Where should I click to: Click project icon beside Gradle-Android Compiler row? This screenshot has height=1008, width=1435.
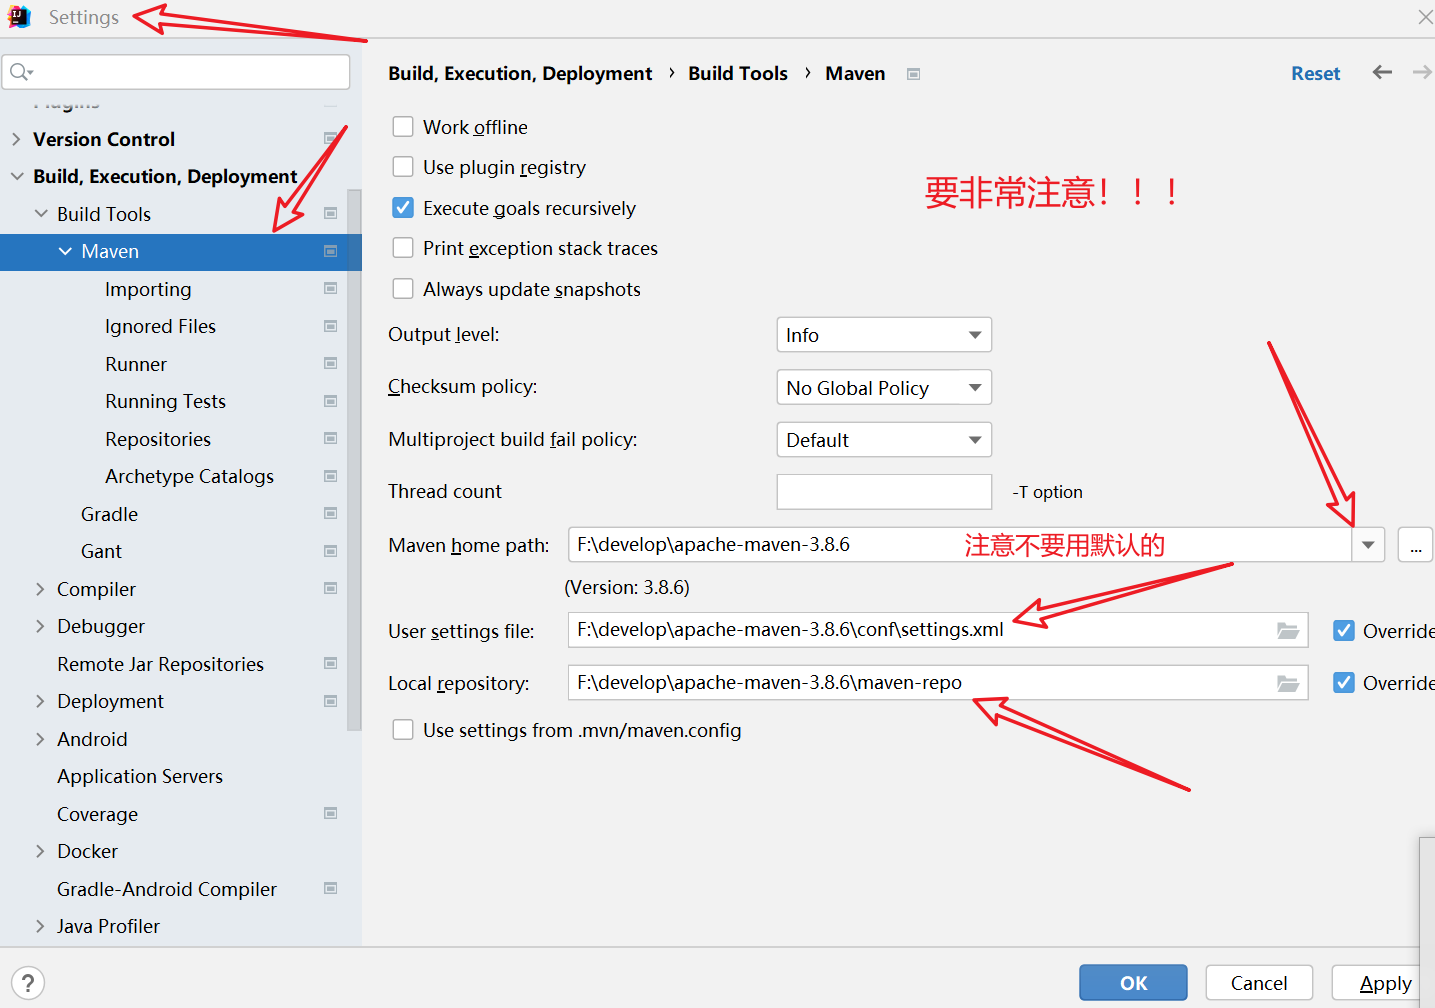click(330, 888)
